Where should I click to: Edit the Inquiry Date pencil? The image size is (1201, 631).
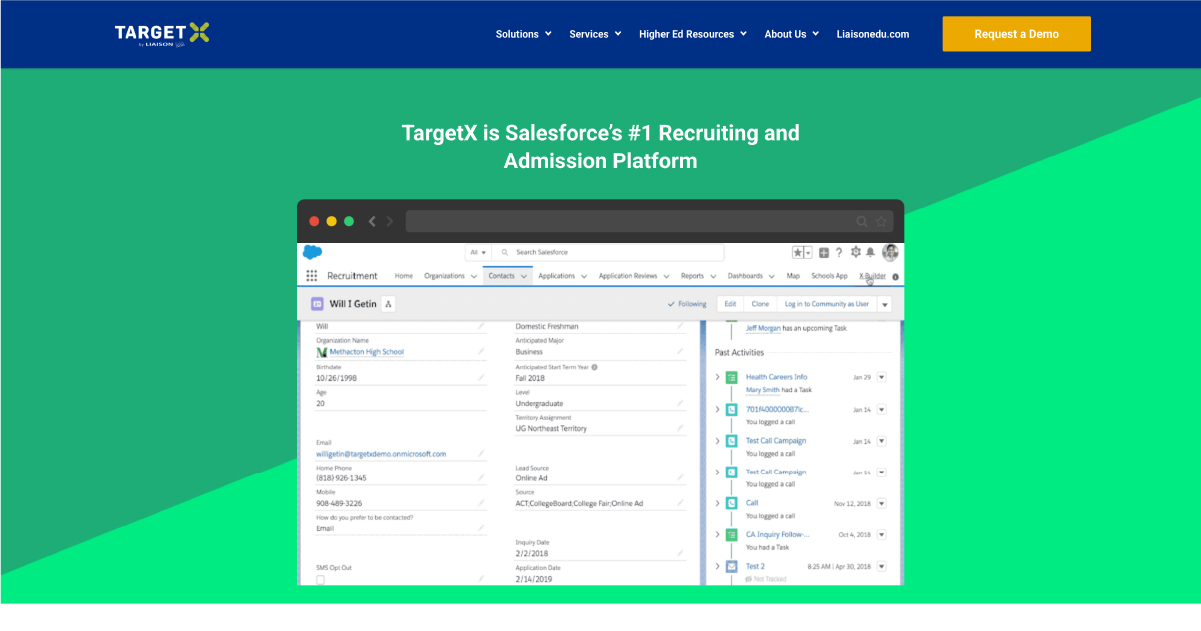[x=680, y=552]
